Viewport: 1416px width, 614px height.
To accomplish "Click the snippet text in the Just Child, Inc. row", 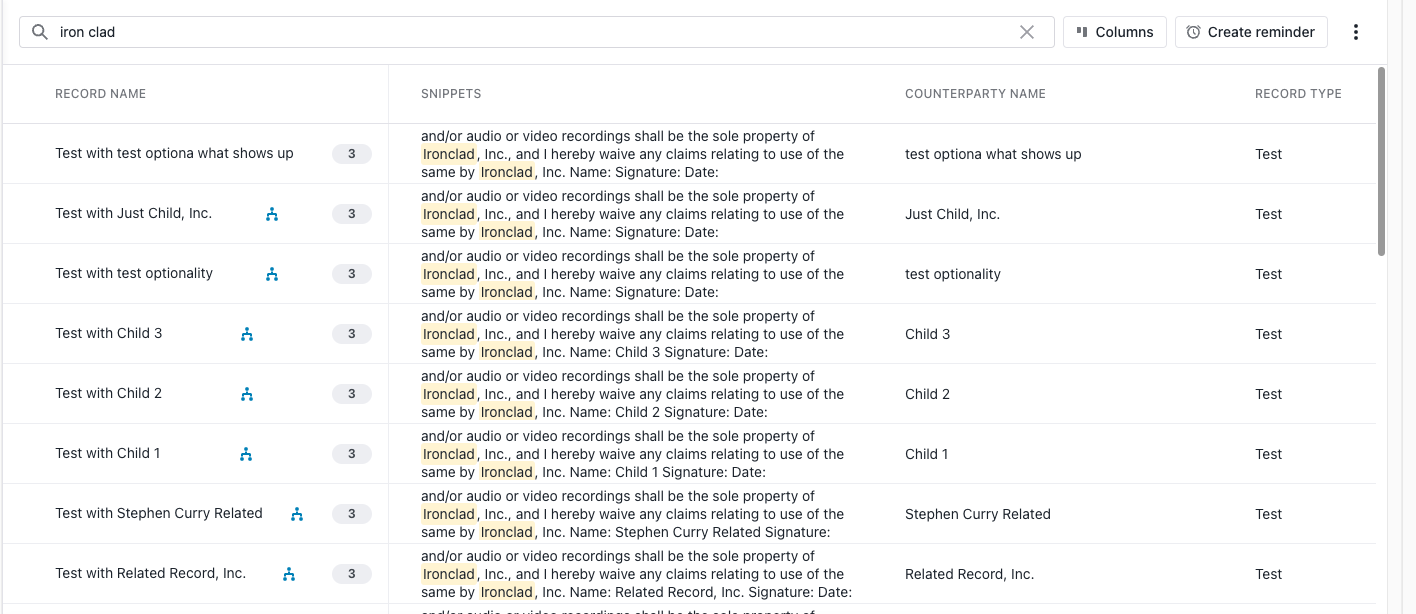I will pos(633,214).
